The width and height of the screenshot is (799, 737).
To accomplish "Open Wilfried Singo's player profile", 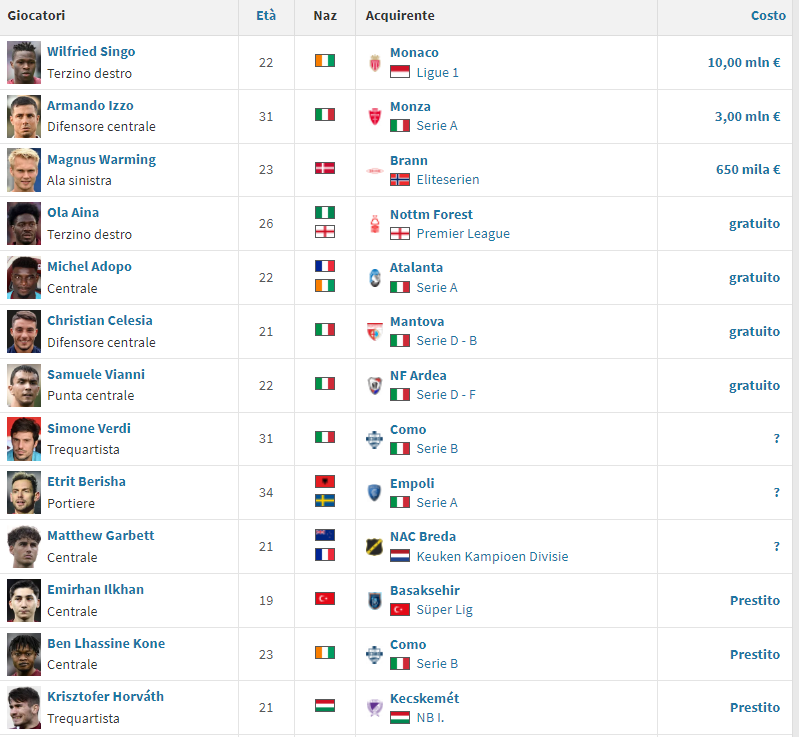I will pyautogui.click(x=91, y=52).
